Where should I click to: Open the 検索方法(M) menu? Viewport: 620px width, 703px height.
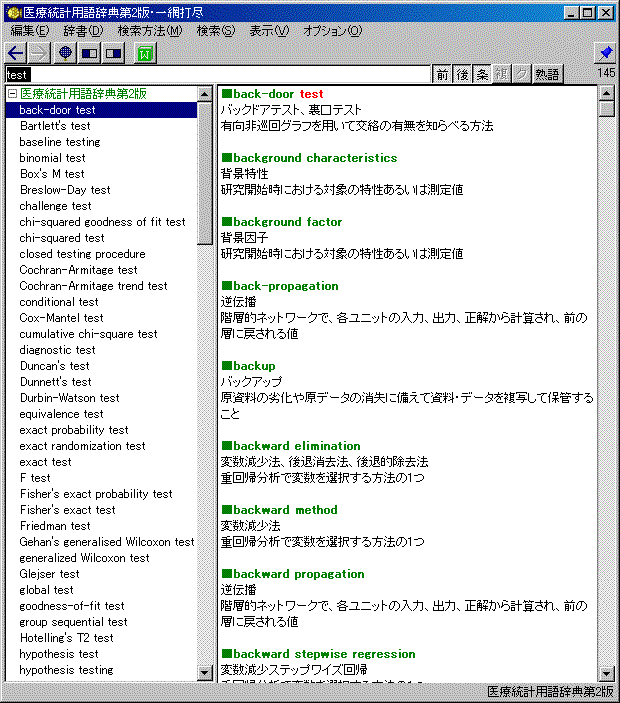coord(150,31)
